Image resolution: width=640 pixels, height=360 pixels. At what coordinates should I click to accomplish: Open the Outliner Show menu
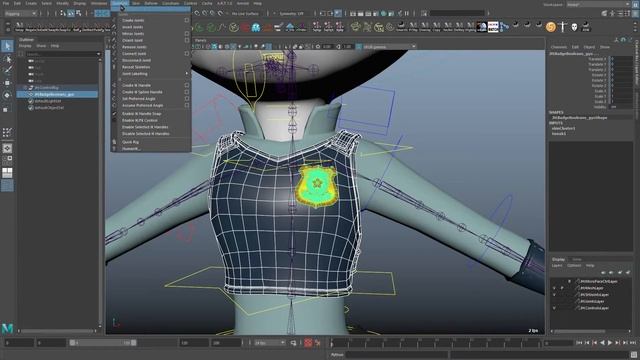[41, 46]
